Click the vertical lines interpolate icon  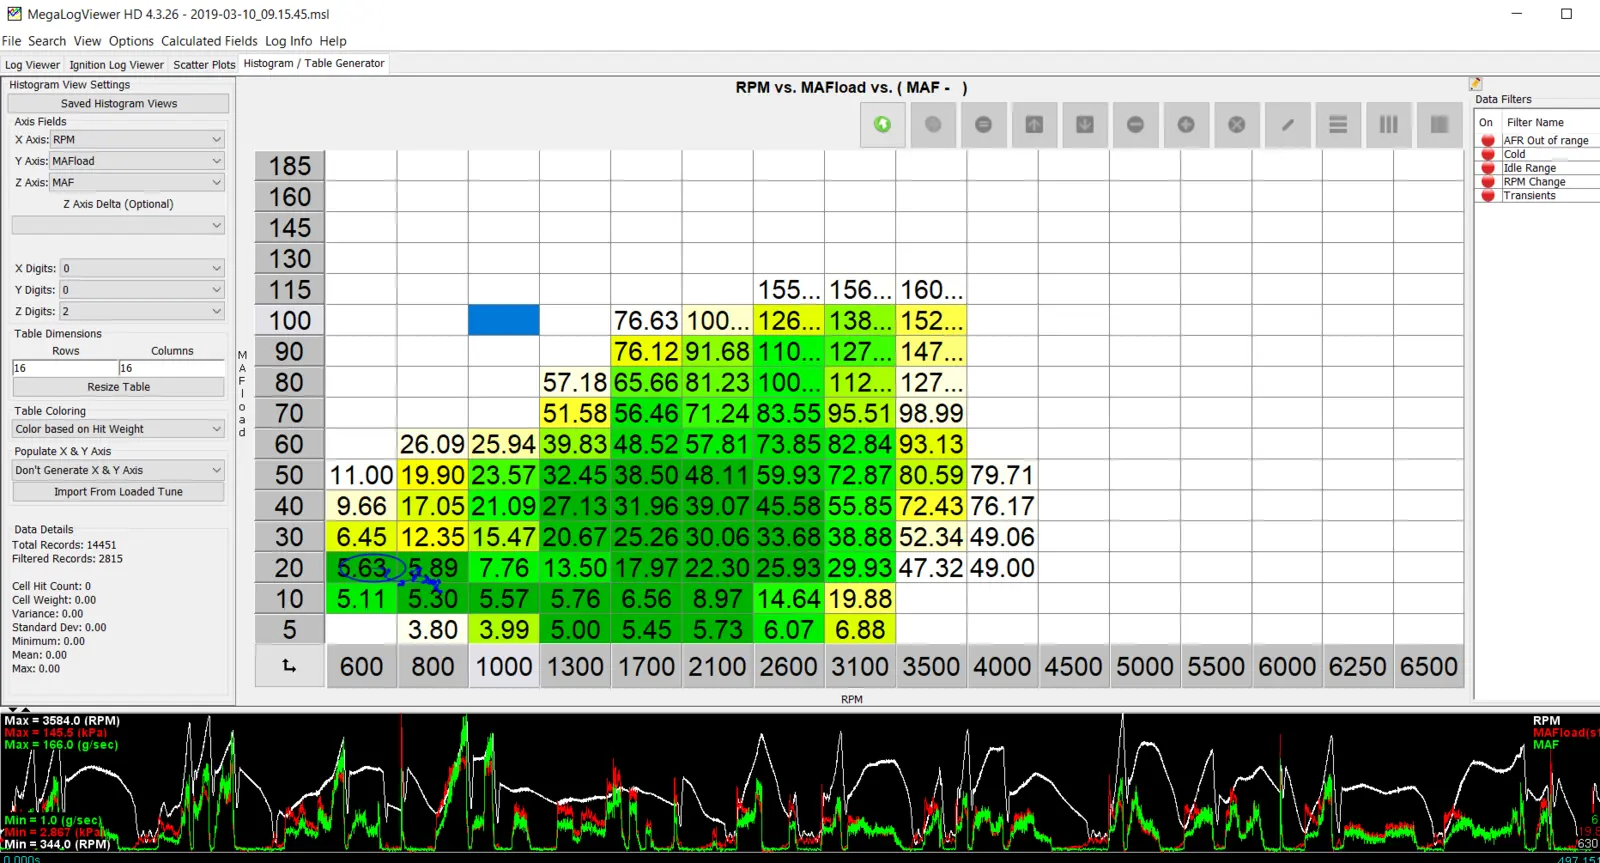click(1389, 124)
